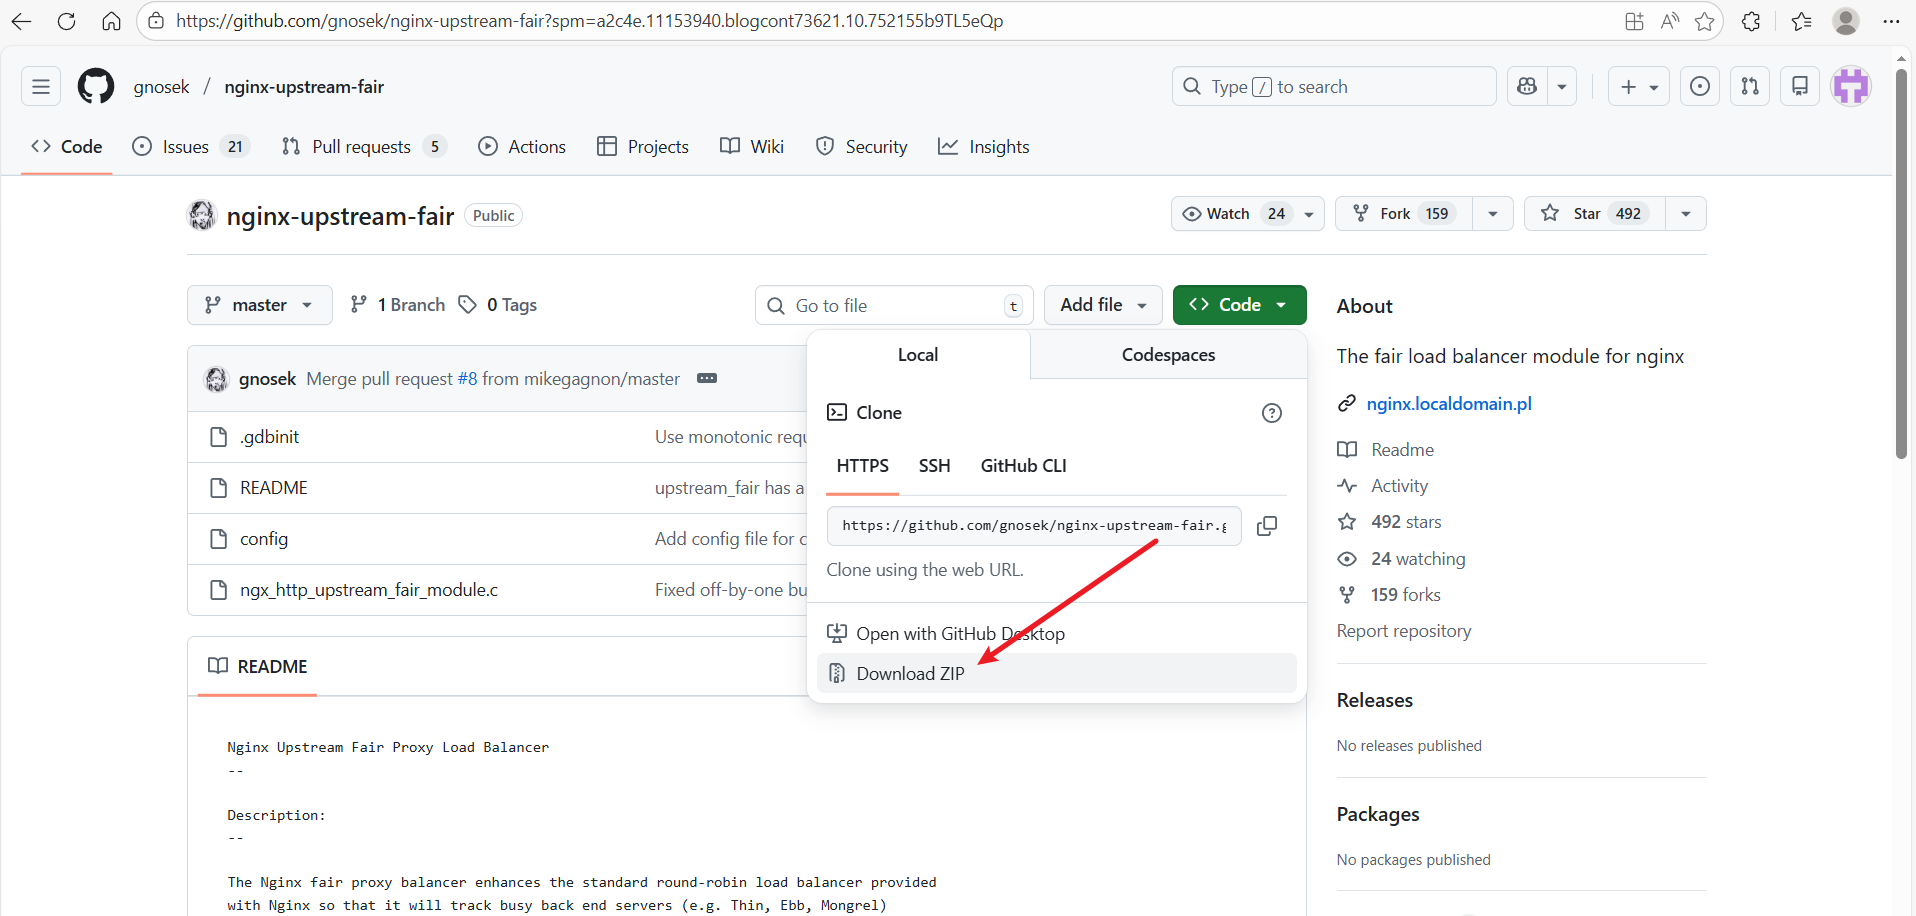Open the Add file dropdown
Screen dimensions: 1916x916
pos(1102,305)
